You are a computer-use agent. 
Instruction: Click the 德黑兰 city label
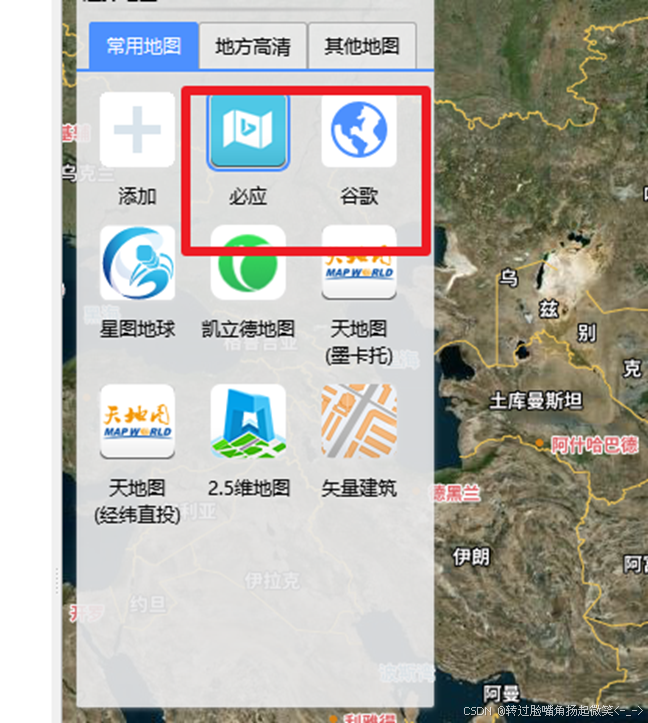456,493
